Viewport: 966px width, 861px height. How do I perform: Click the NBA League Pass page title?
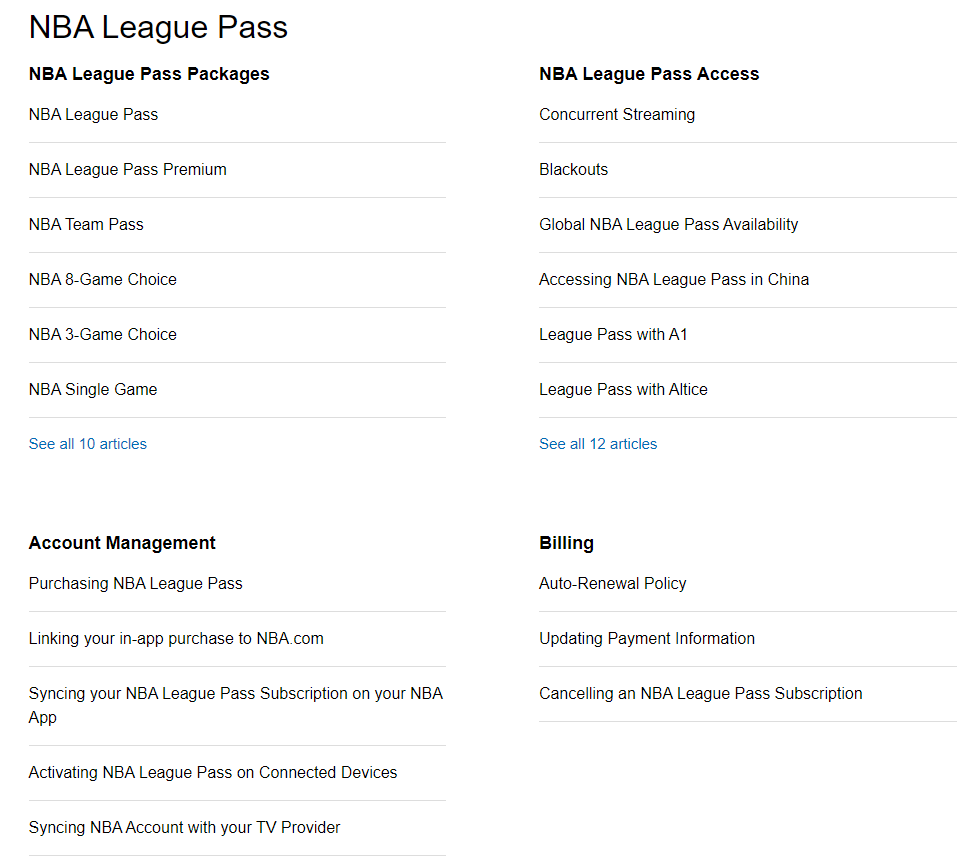coord(158,27)
